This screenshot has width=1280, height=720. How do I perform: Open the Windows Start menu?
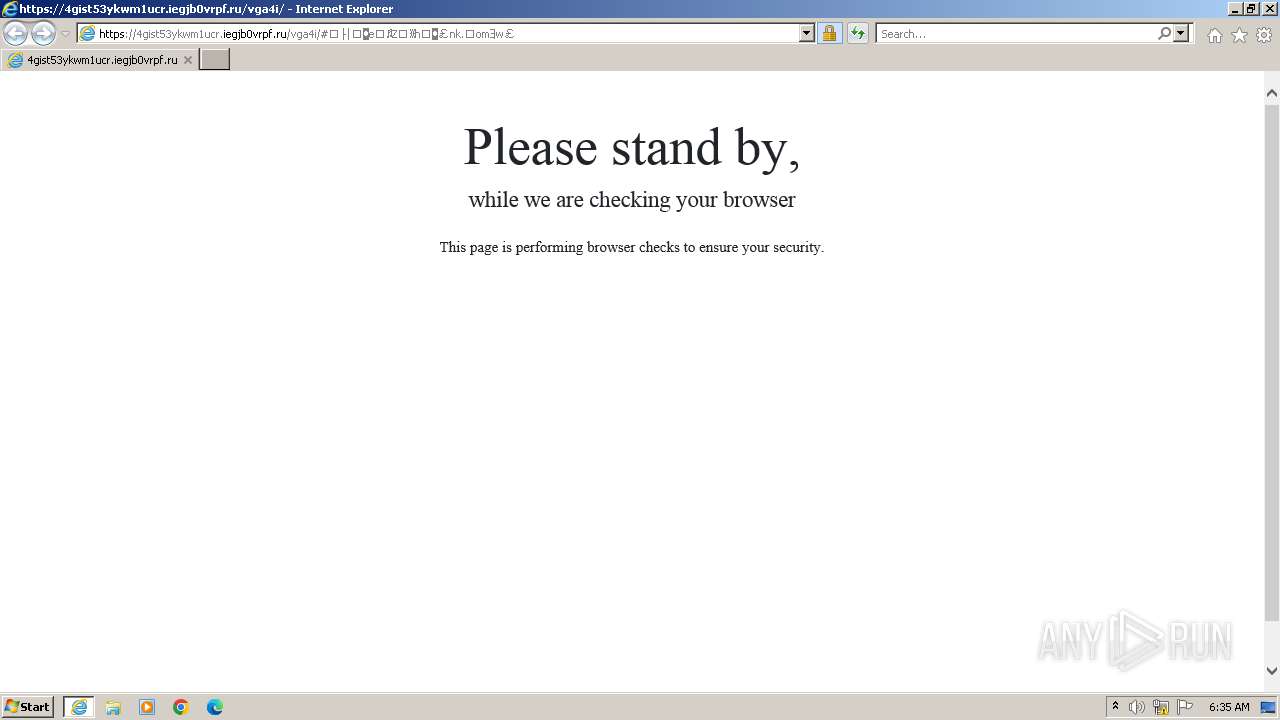pos(28,706)
